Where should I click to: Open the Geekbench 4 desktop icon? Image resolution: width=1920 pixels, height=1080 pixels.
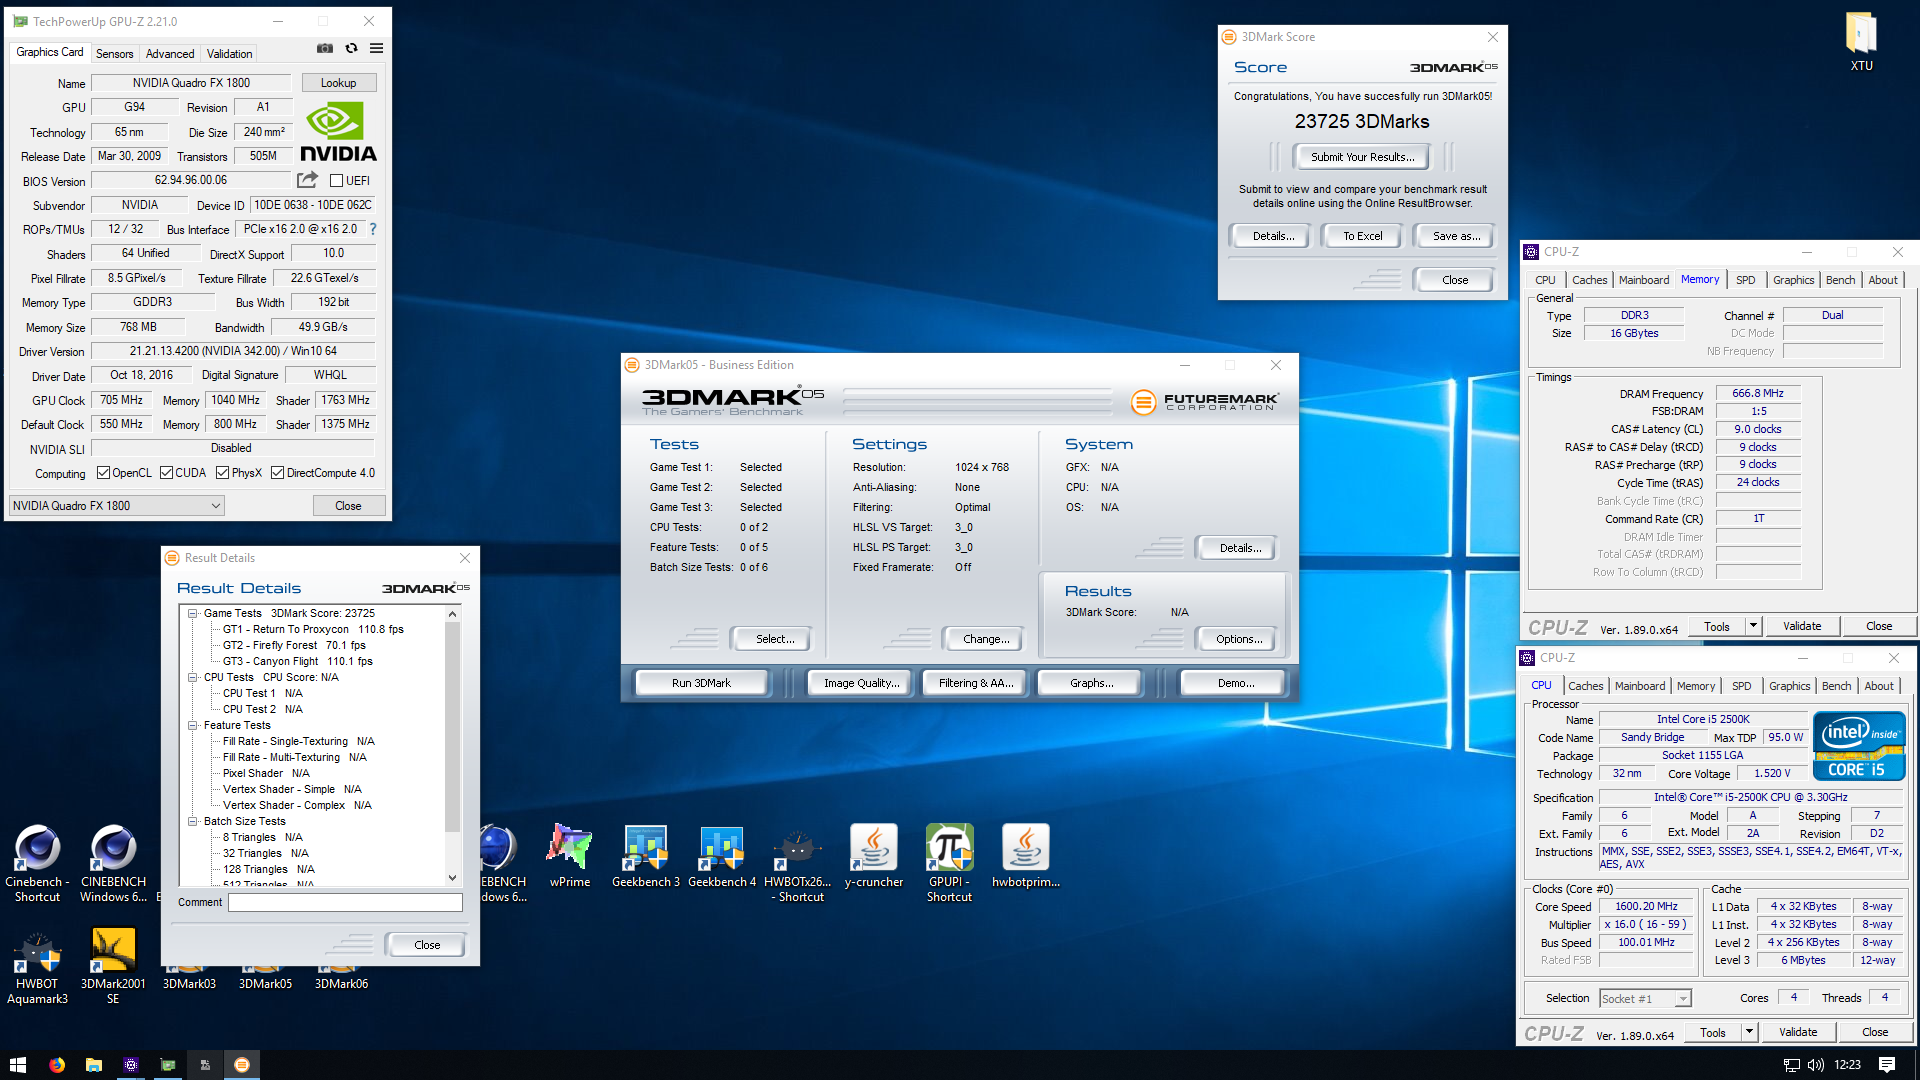[x=722, y=857]
